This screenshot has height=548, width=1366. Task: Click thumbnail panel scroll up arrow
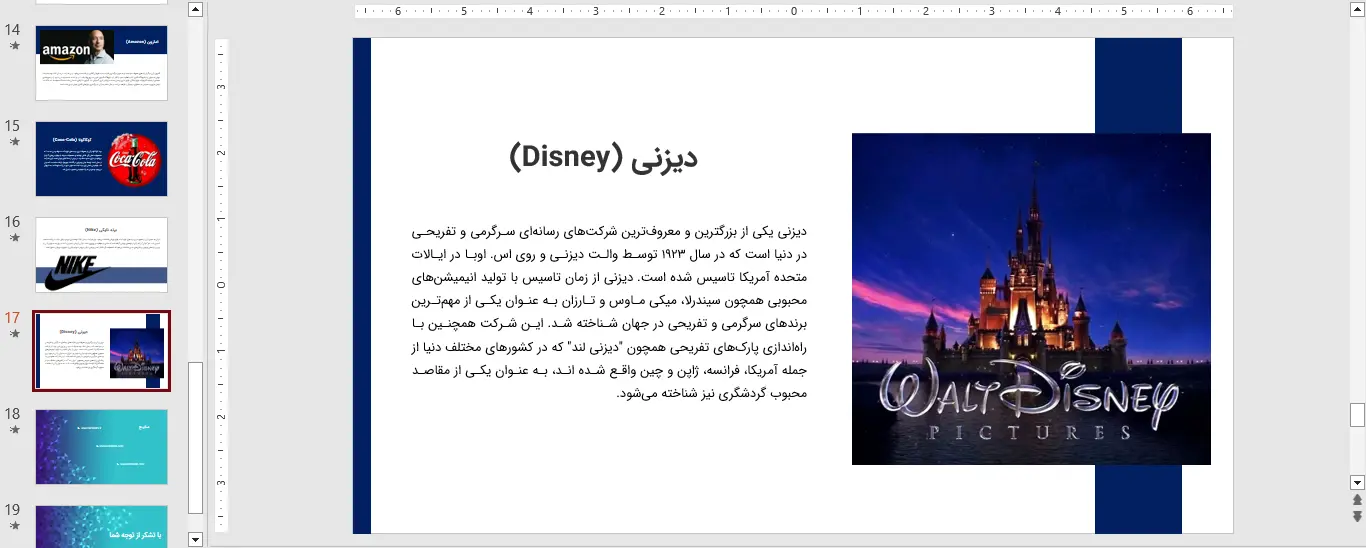[x=195, y=10]
